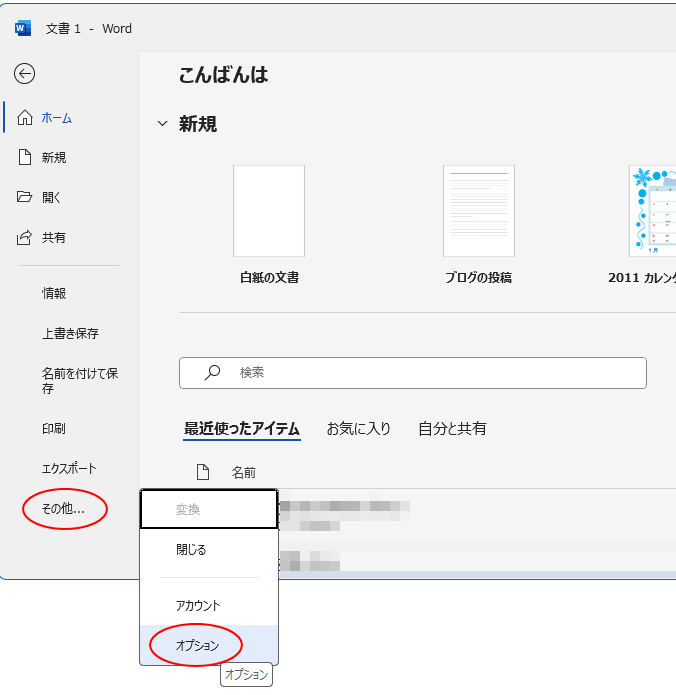Collapse the 新規 section chevron
The height and width of the screenshot is (695, 676).
point(163,124)
